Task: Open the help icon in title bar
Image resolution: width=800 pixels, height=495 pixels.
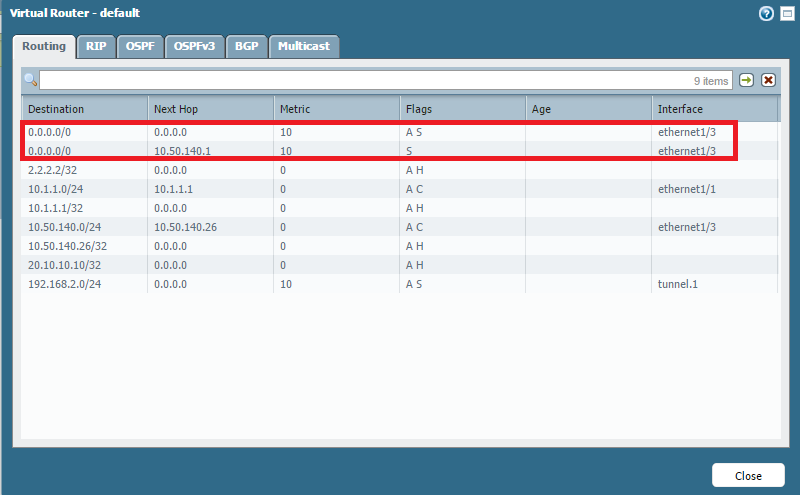Action: (767, 13)
